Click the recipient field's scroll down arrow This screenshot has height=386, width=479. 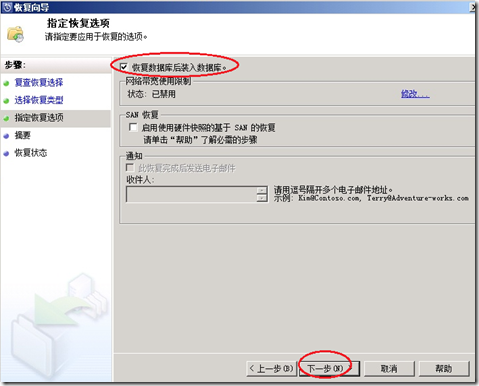[x=262, y=198]
